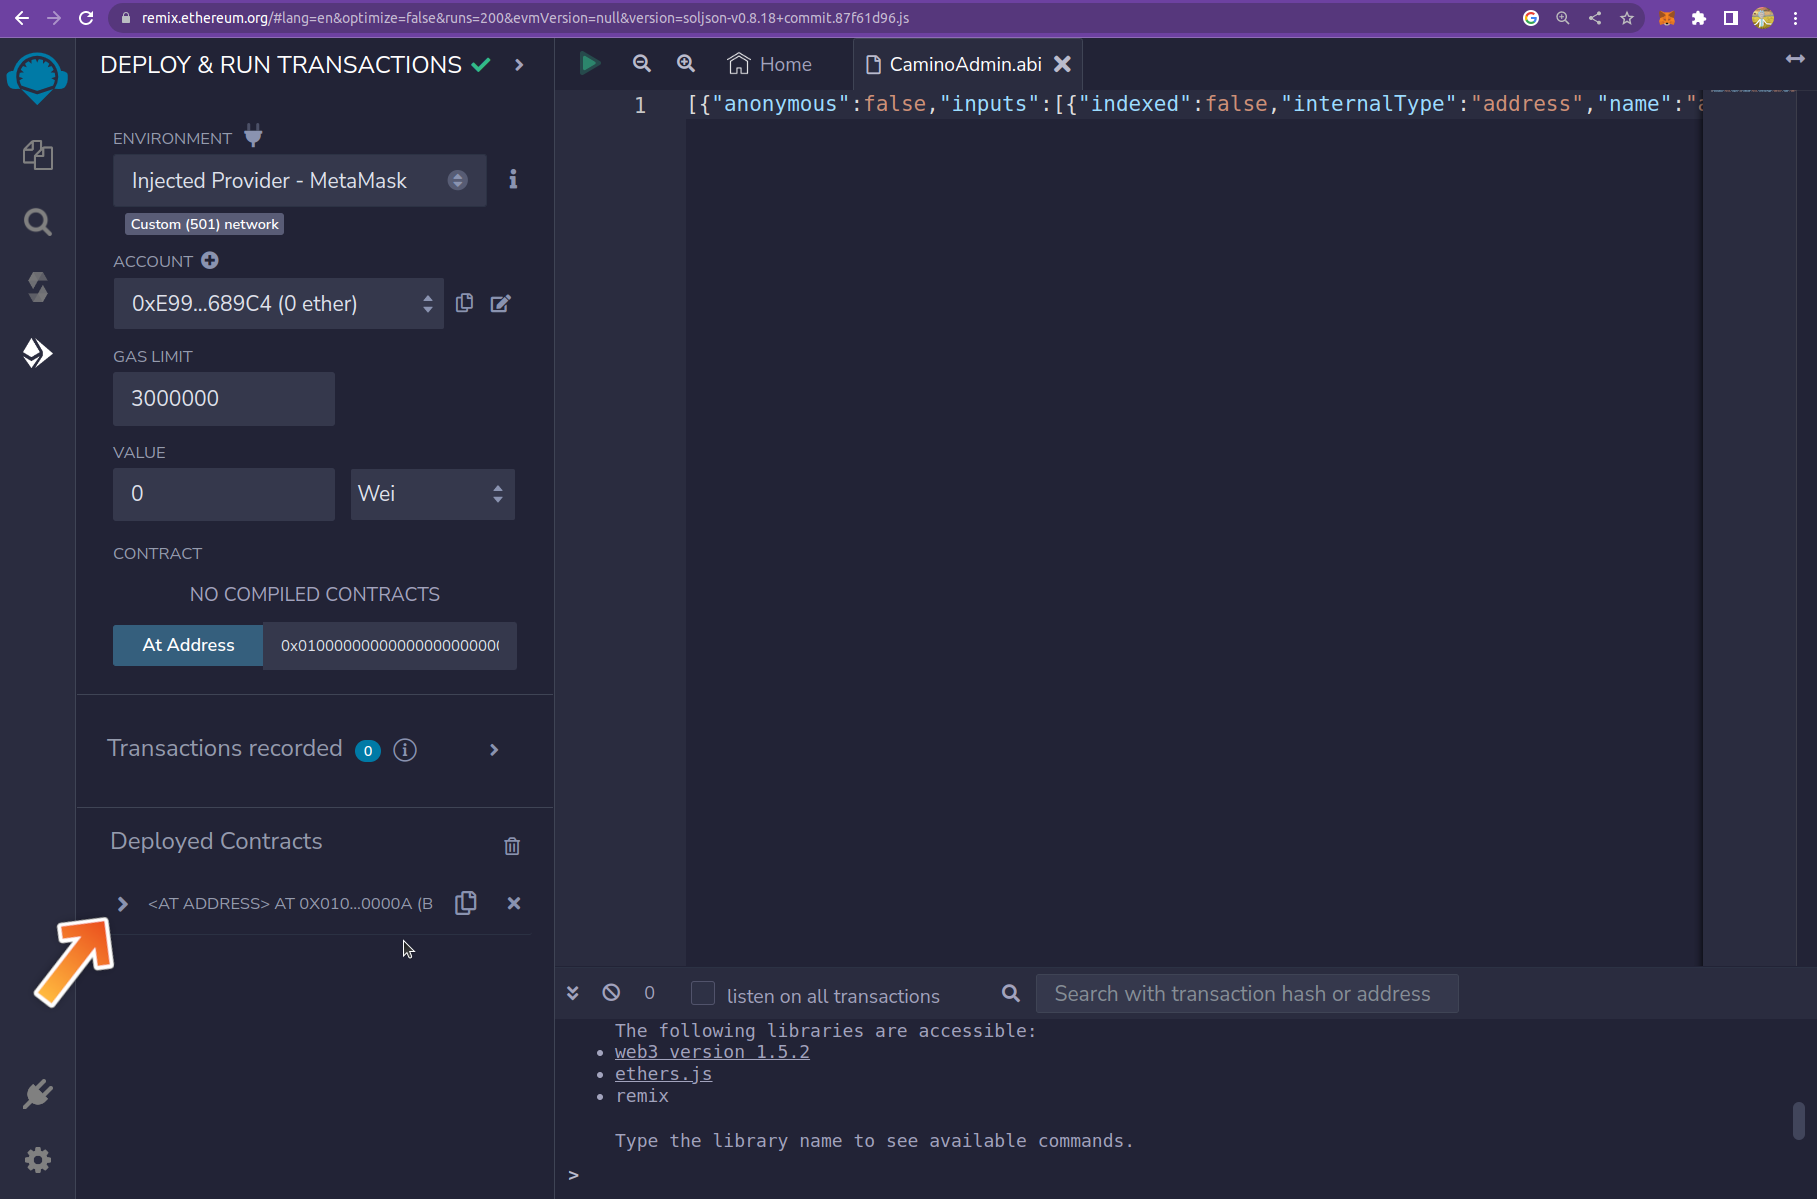Click the At Address button
Viewport: 1817px width, 1199px height.
click(188, 645)
